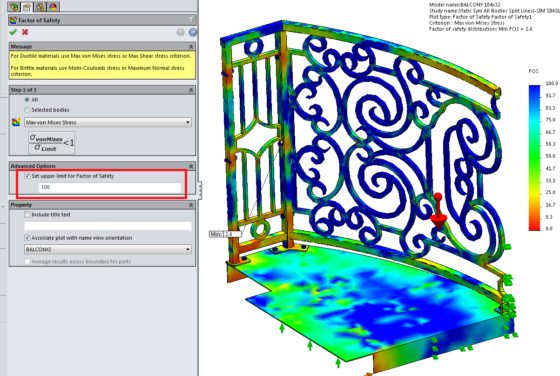560x376 pixels.
Task: Accept with the green checkmark
Action: (13, 32)
